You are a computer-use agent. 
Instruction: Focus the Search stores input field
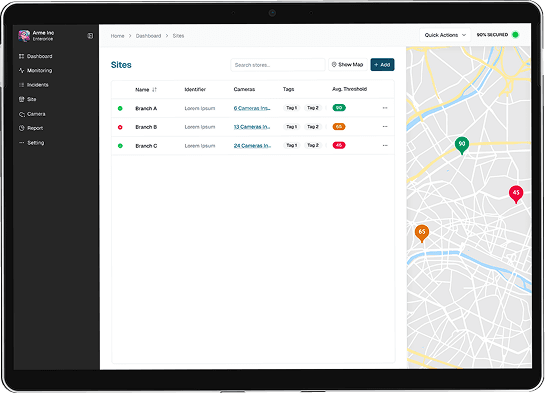tap(278, 65)
